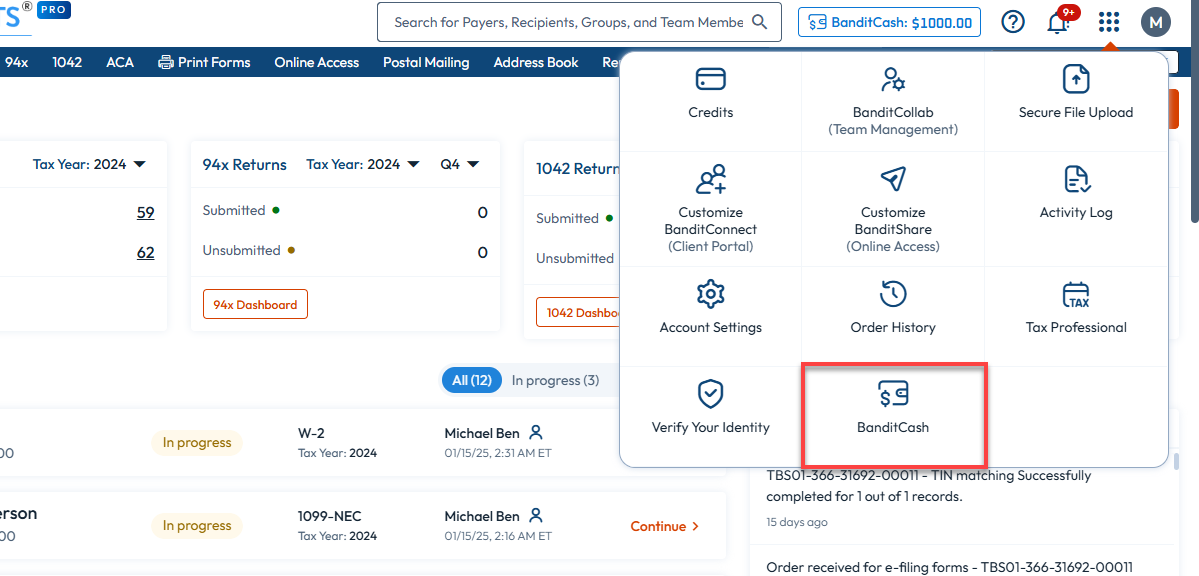
Task: Click 01/15/25, 2:31 AM ET timestamp
Action: tap(498, 453)
